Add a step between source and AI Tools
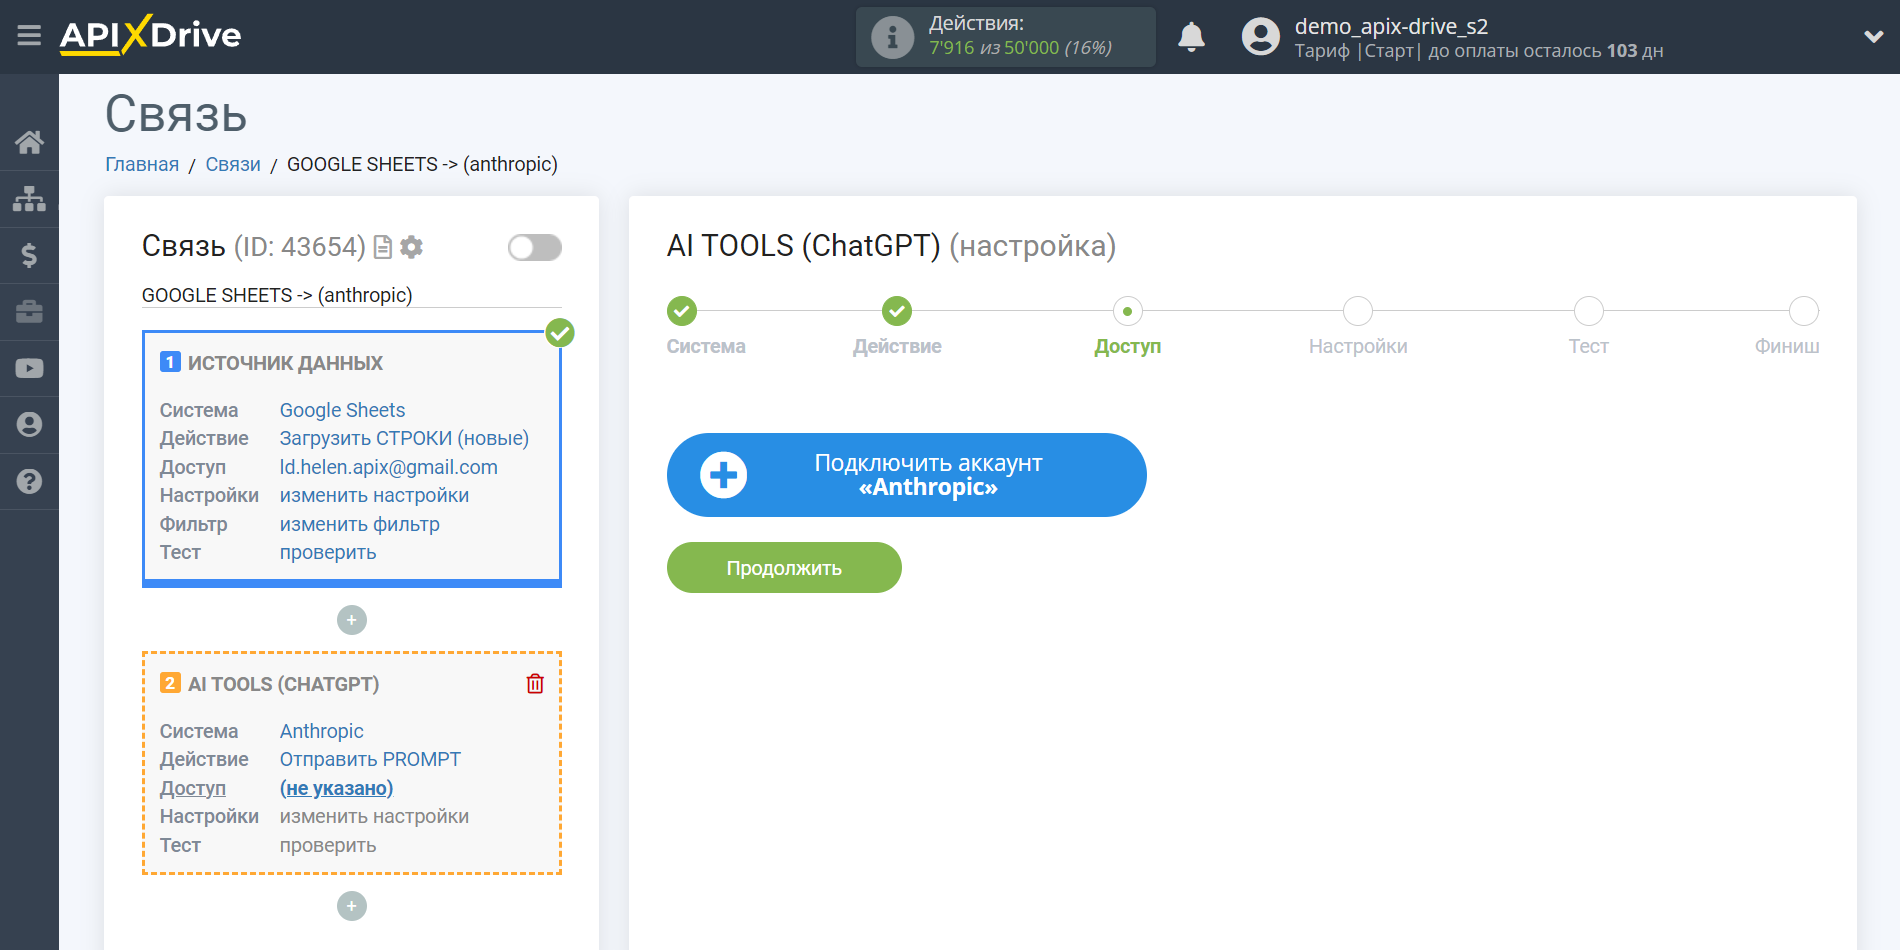The width and height of the screenshot is (1900, 950). click(352, 620)
